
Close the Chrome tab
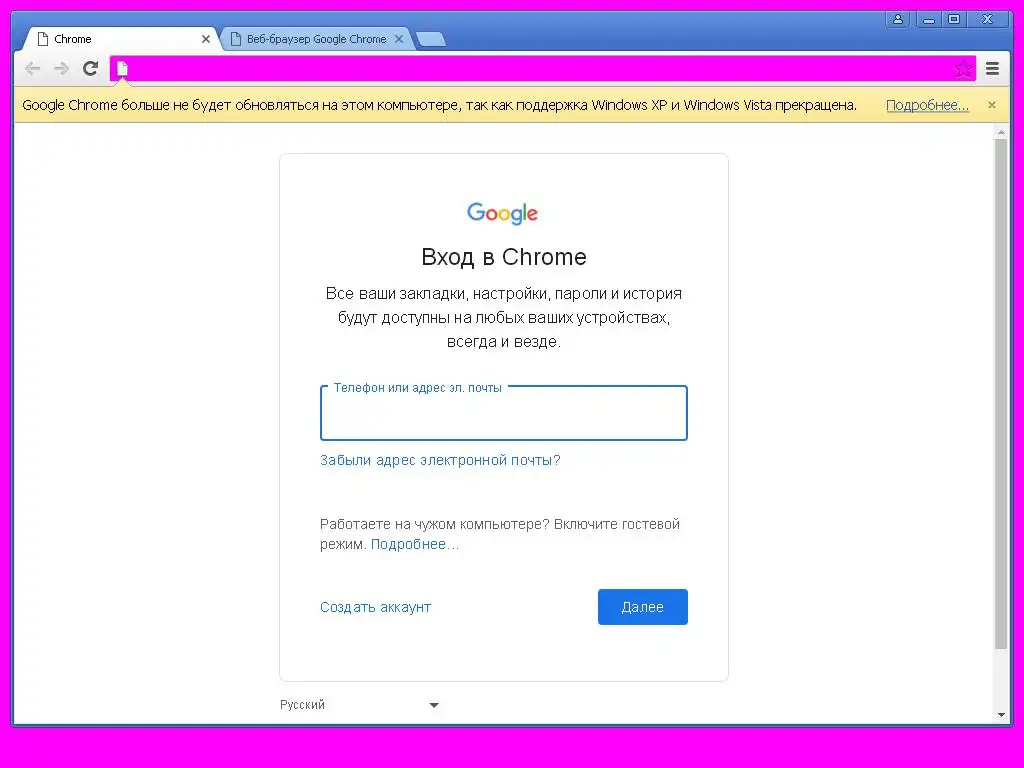coord(206,39)
